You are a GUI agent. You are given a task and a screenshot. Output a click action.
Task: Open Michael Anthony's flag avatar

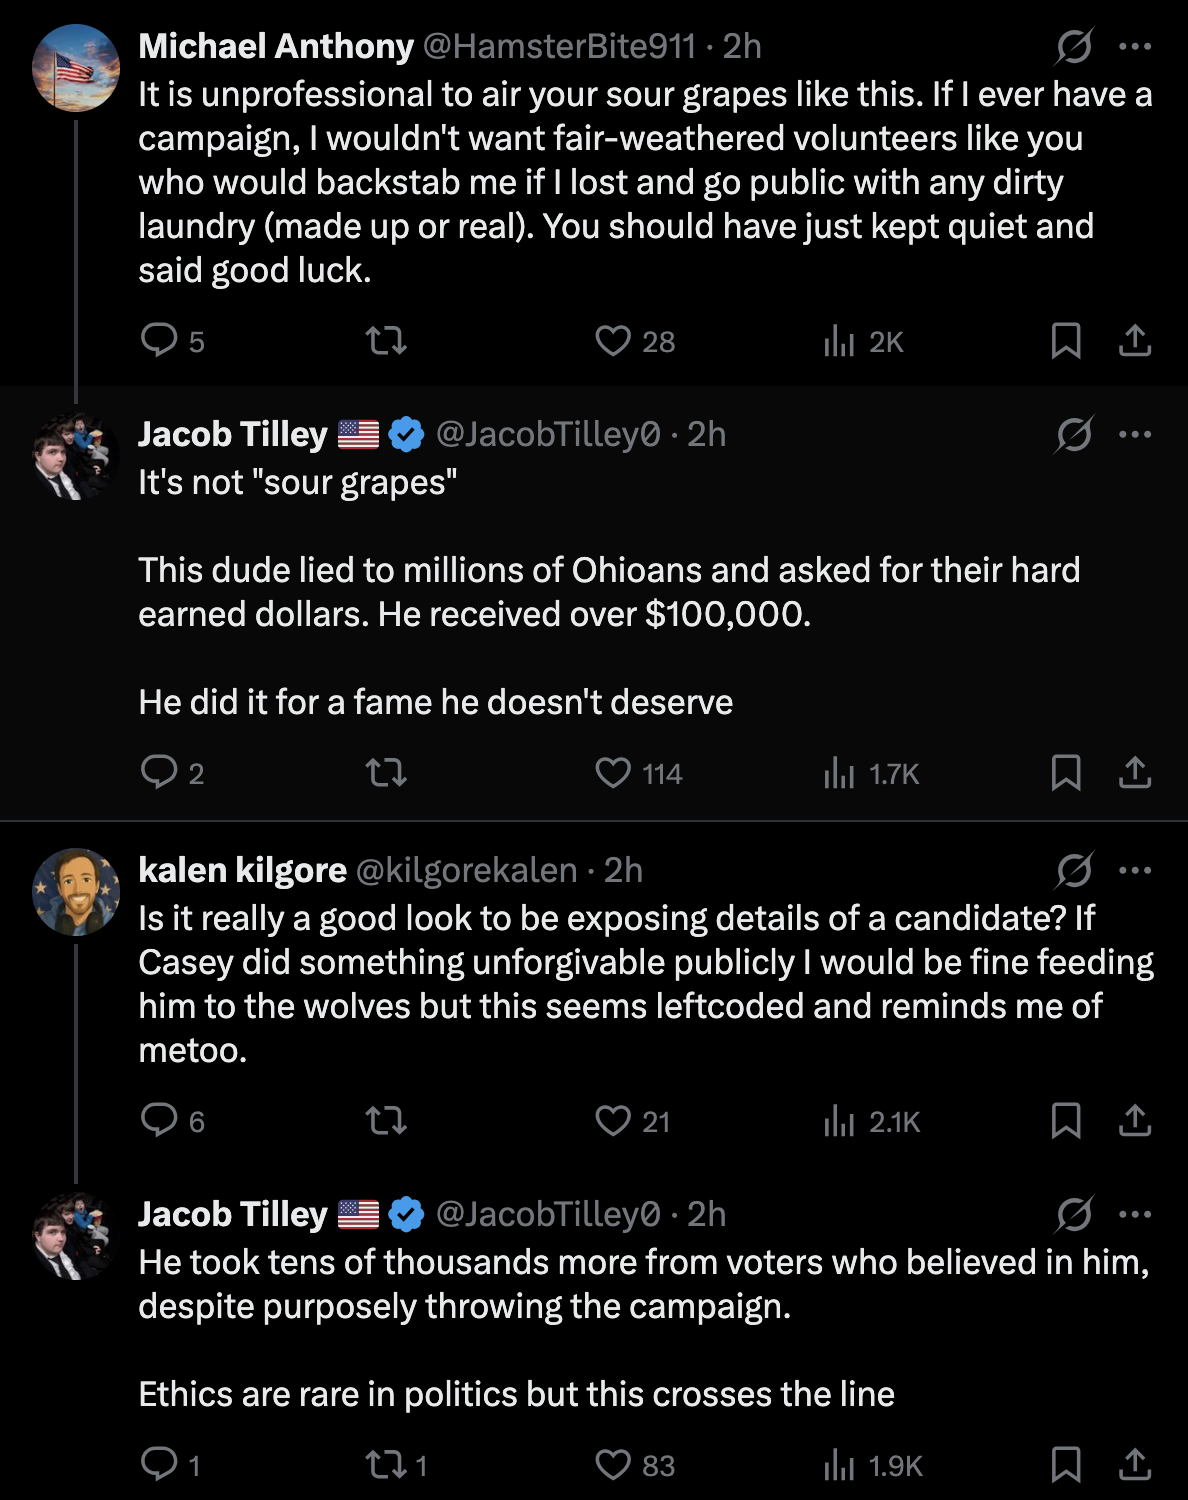[76, 68]
